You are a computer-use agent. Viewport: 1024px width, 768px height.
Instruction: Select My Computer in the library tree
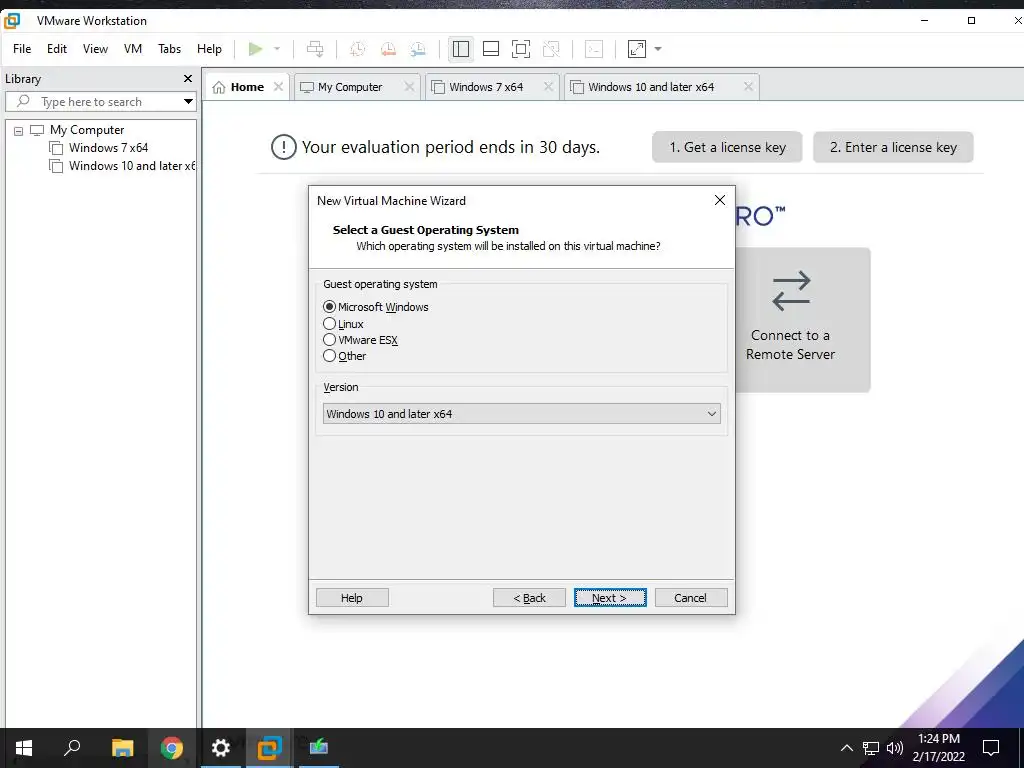pyautogui.click(x=87, y=130)
